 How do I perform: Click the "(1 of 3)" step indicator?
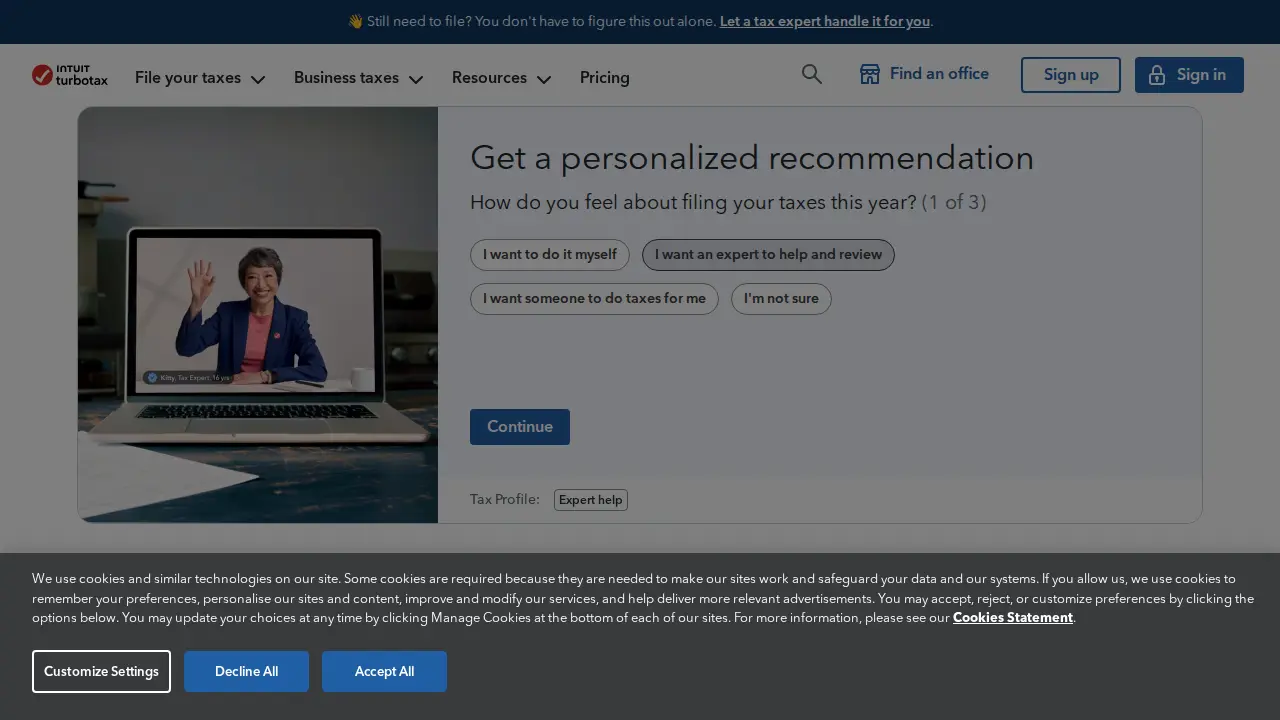click(954, 202)
